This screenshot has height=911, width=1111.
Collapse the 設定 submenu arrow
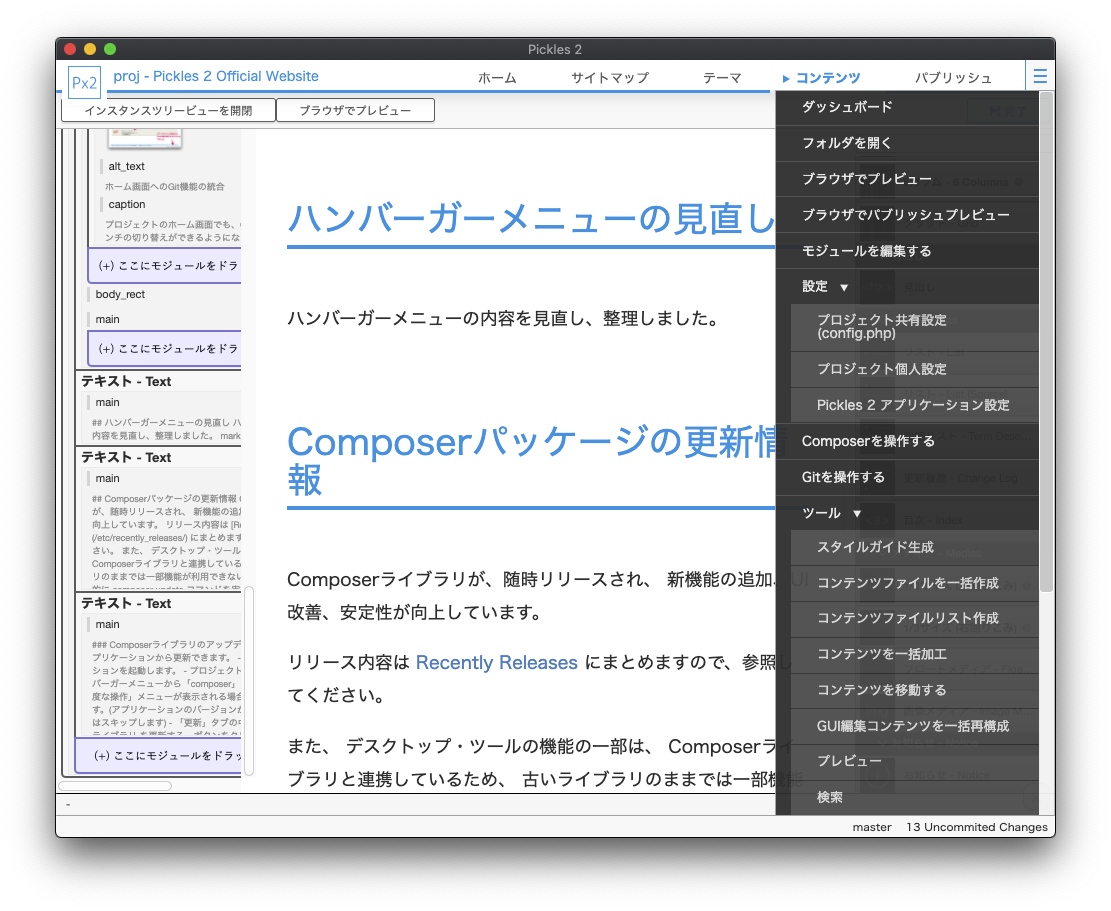click(x=844, y=287)
